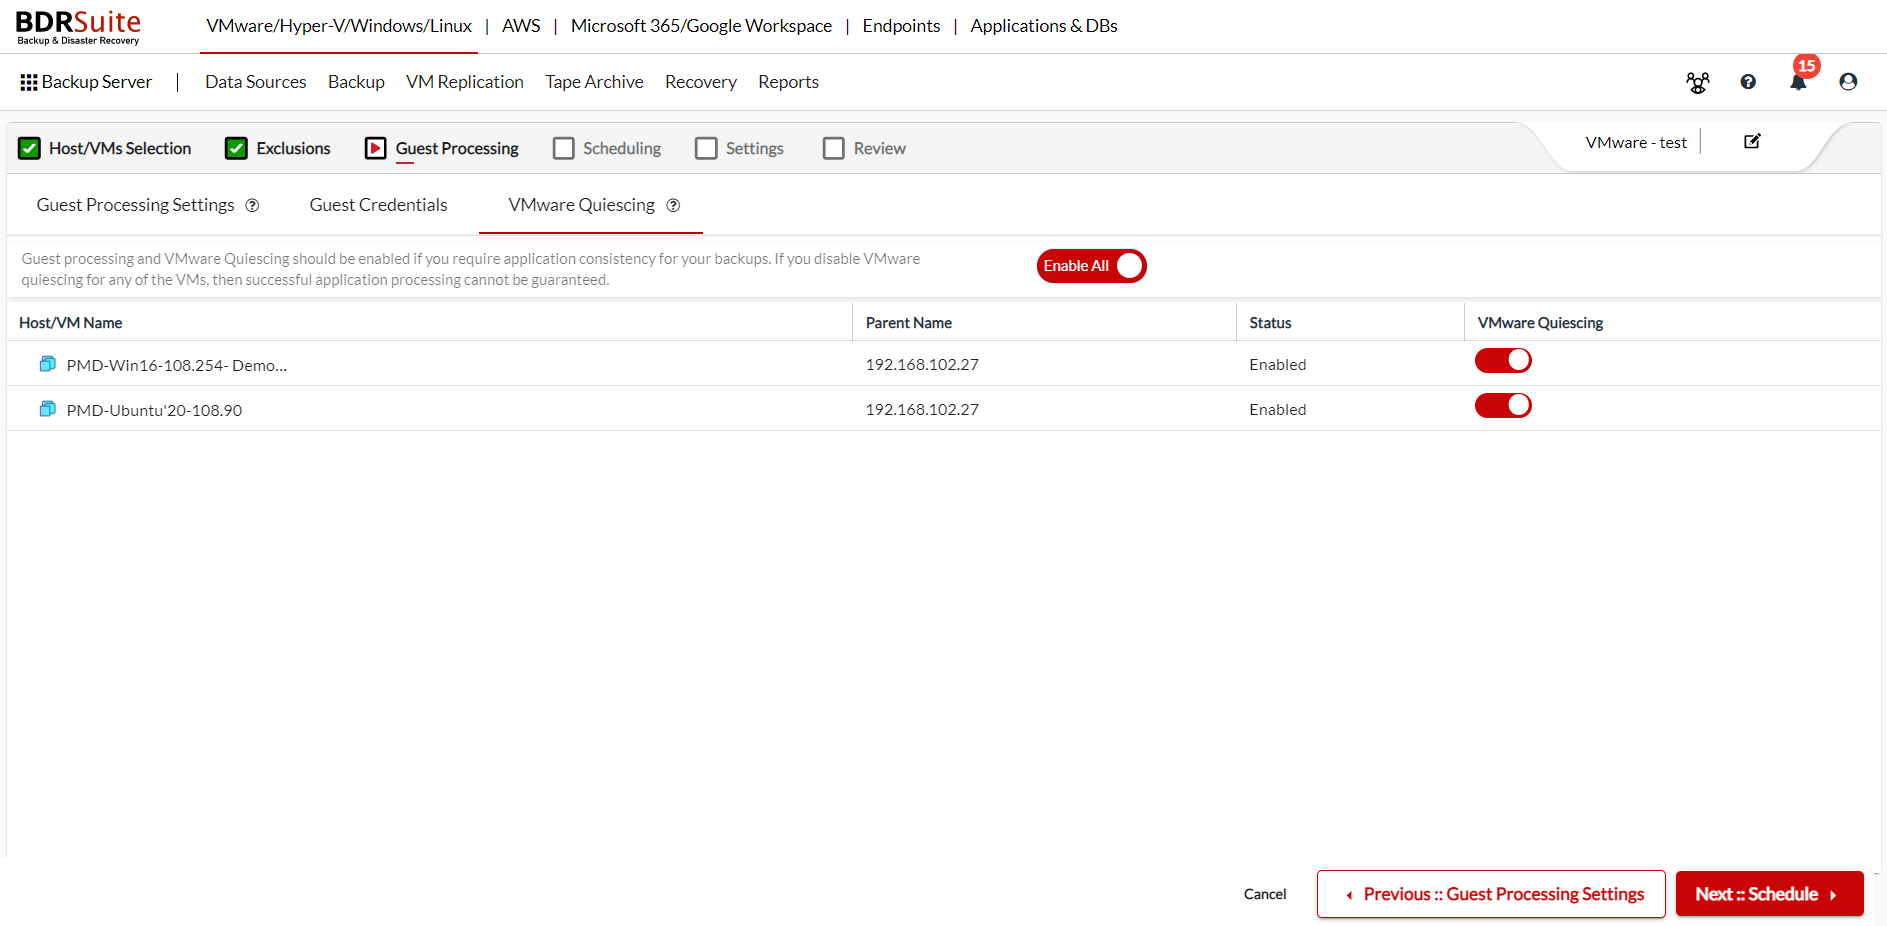Go to Scheduling step

tap(607, 148)
